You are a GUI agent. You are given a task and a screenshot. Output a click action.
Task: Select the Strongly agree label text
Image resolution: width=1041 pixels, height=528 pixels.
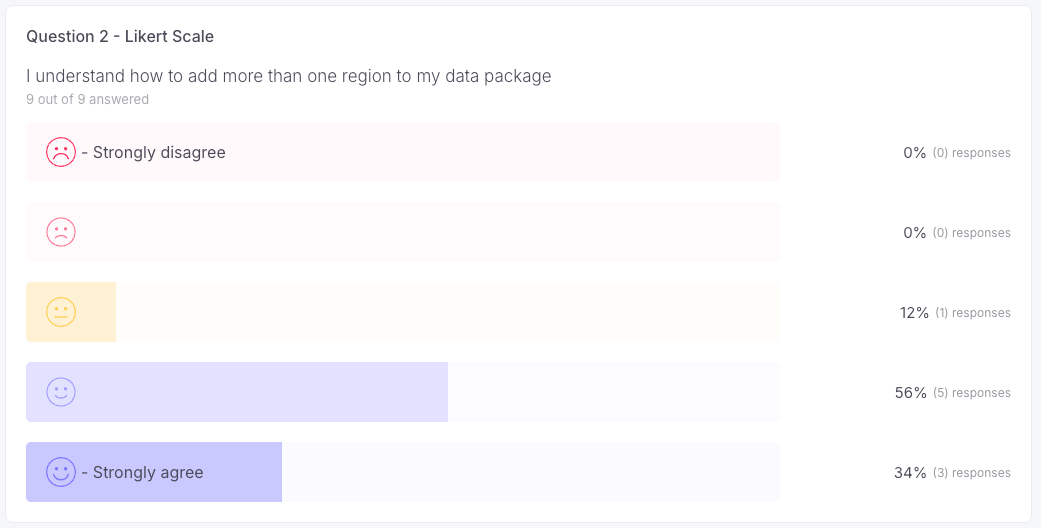click(147, 473)
